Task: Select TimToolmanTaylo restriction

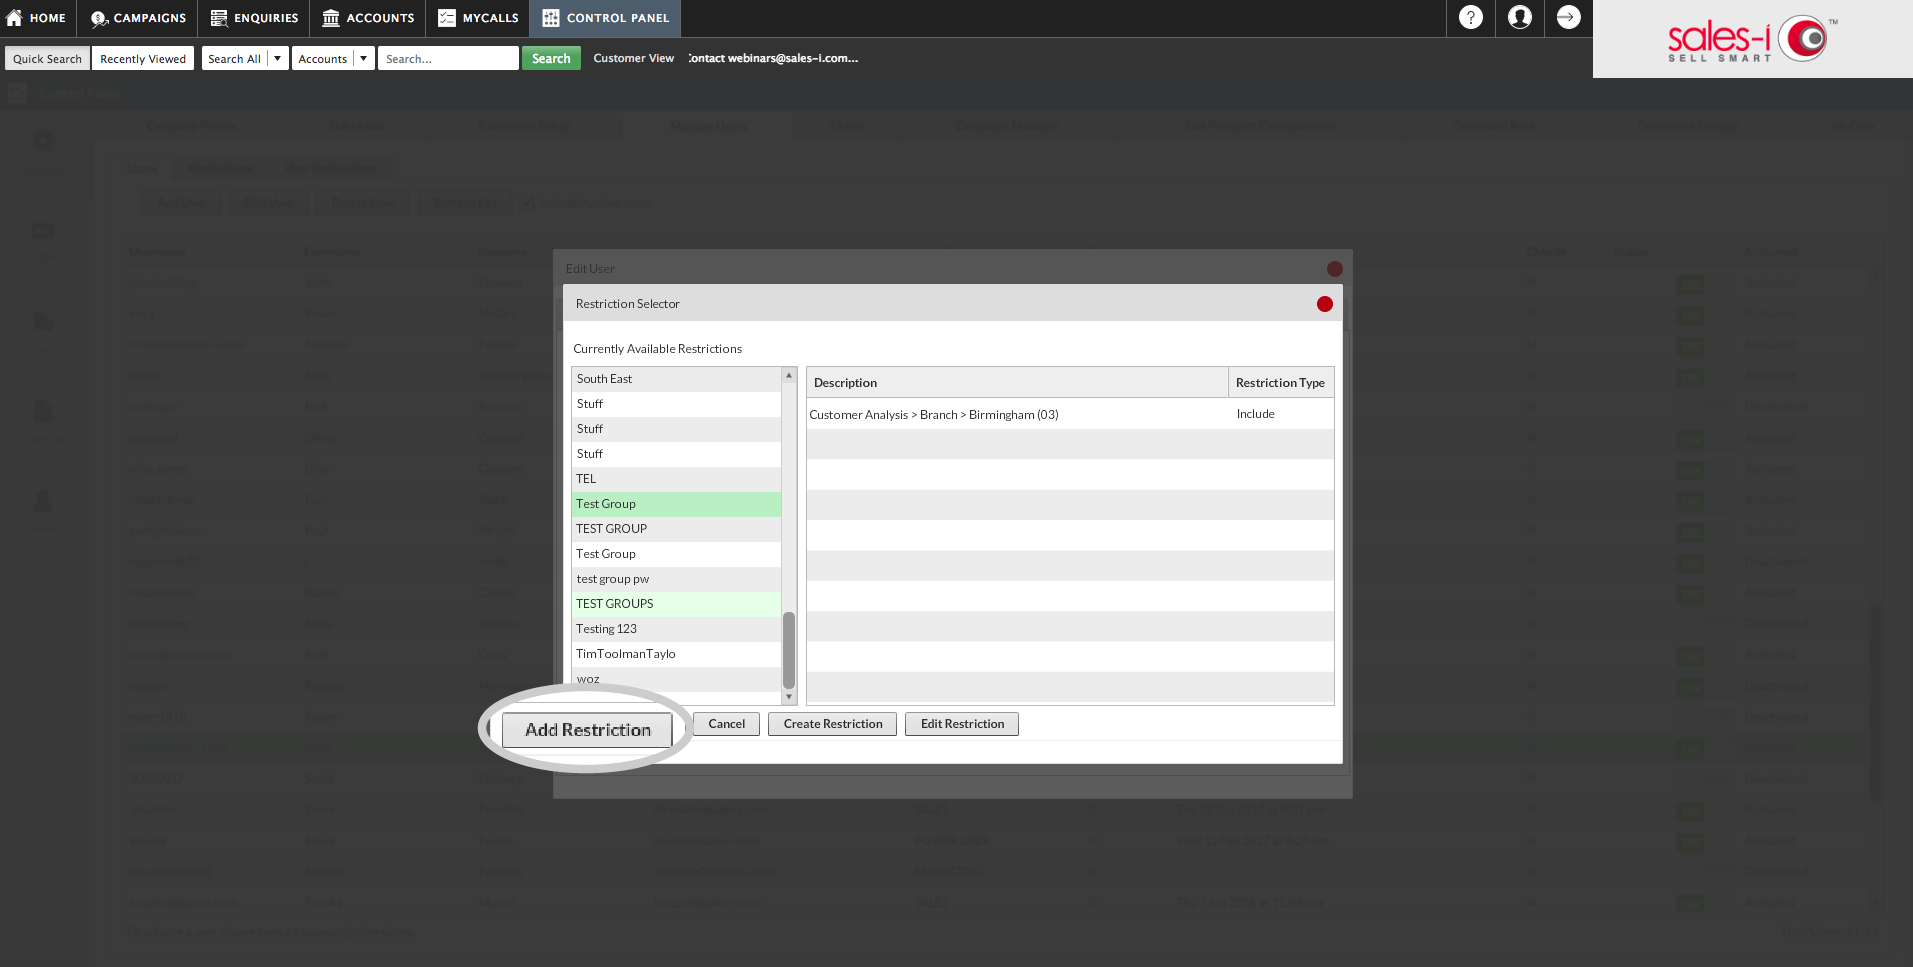Action: 676,654
